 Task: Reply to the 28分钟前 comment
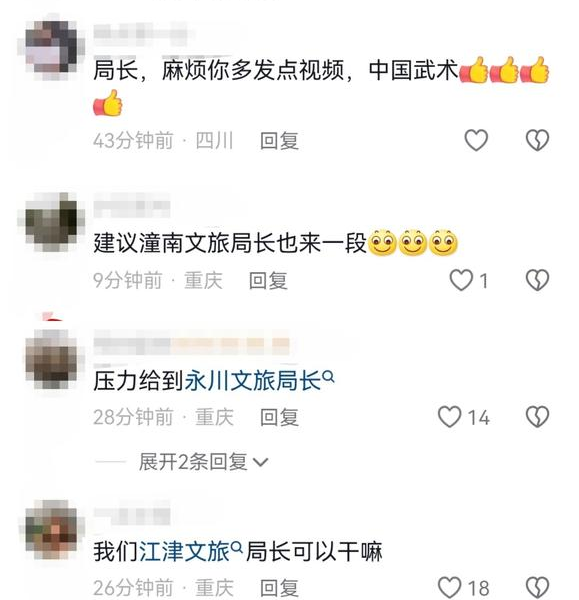[279, 417]
